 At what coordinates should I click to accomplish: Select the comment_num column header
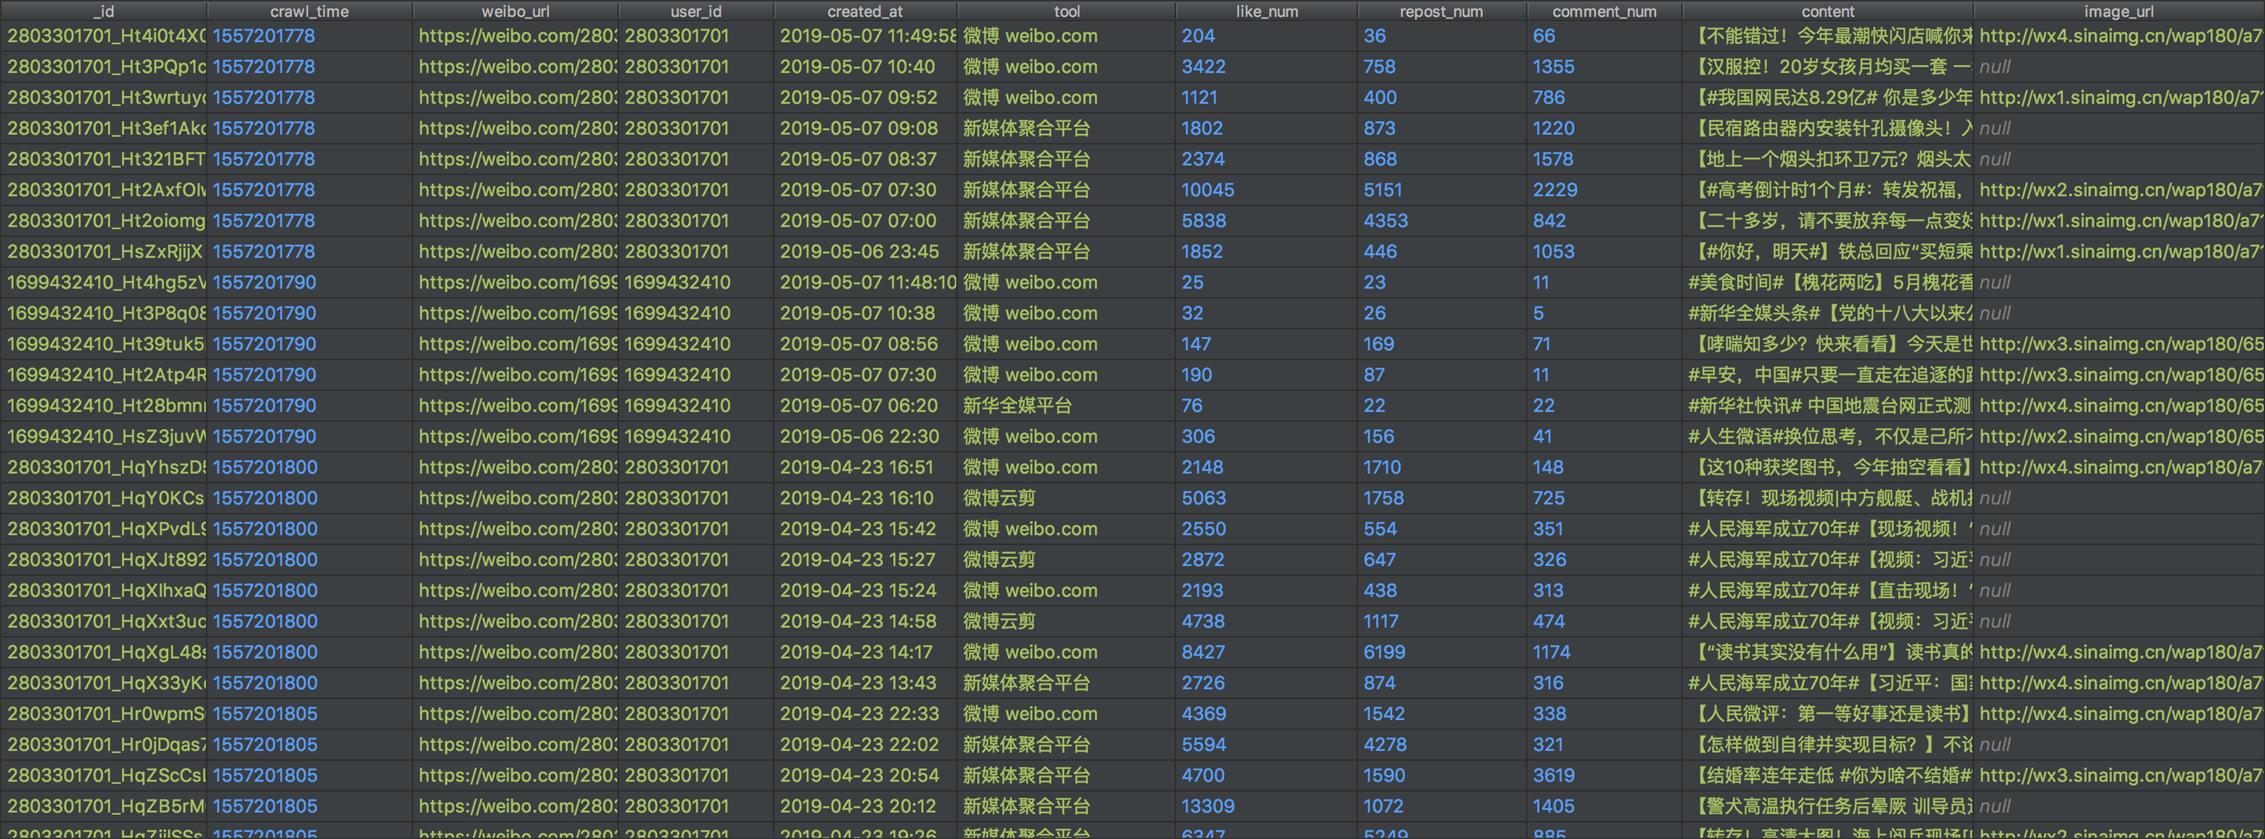click(x=1604, y=11)
